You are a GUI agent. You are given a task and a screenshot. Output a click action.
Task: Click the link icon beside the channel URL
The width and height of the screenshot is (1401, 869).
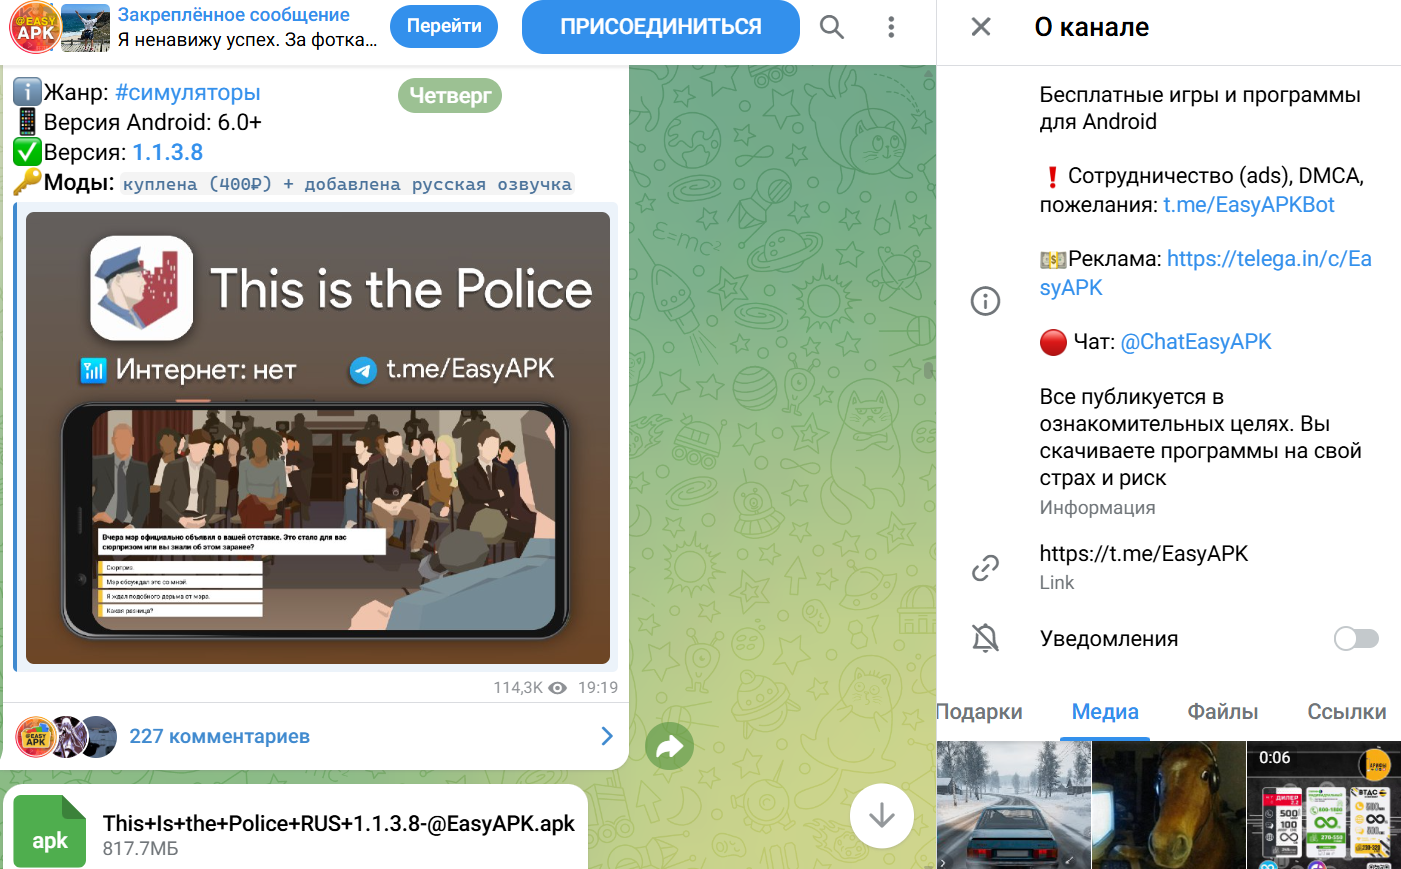985,568
